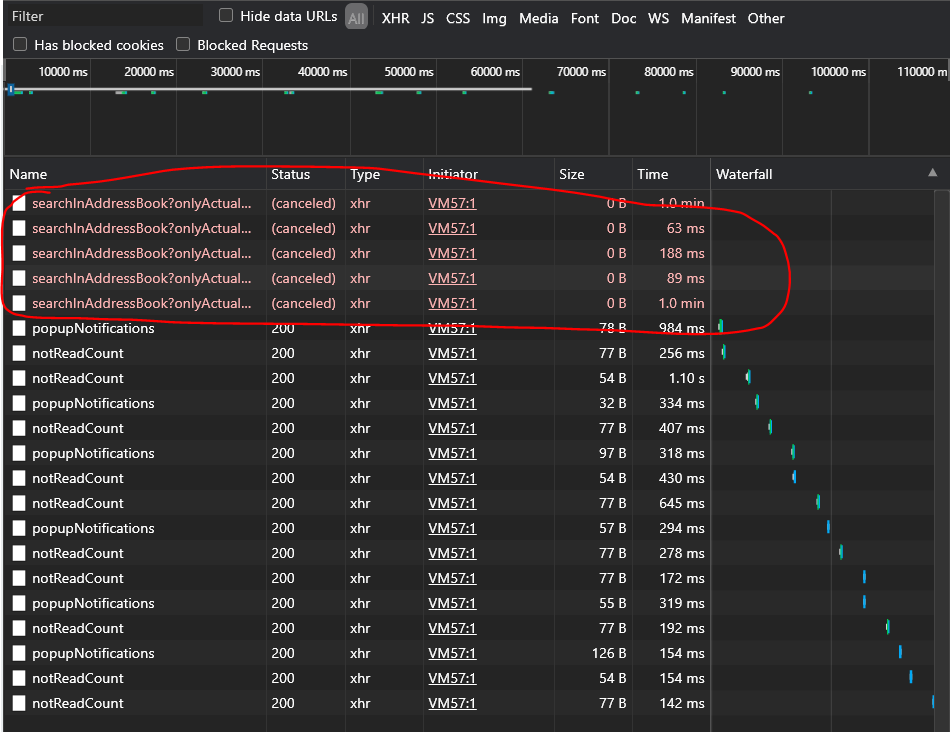Switch the filter to Img
The height and width of the screenshot is (732, 950).
coord(494,19)
